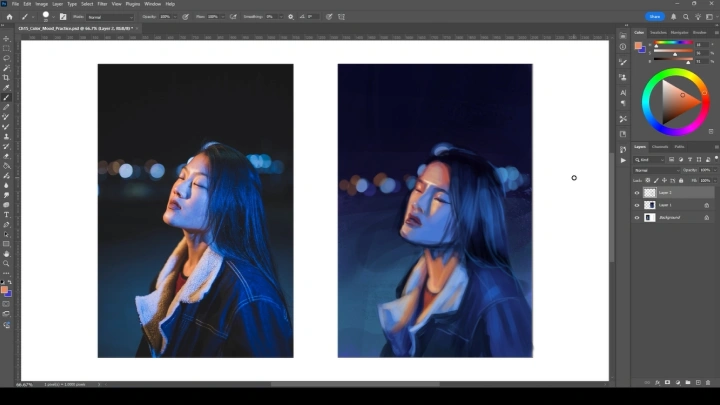Toggle visibility of Layer 2
Image resolution: width=720 pixels, height=405 pixels.
click(637, 192)
